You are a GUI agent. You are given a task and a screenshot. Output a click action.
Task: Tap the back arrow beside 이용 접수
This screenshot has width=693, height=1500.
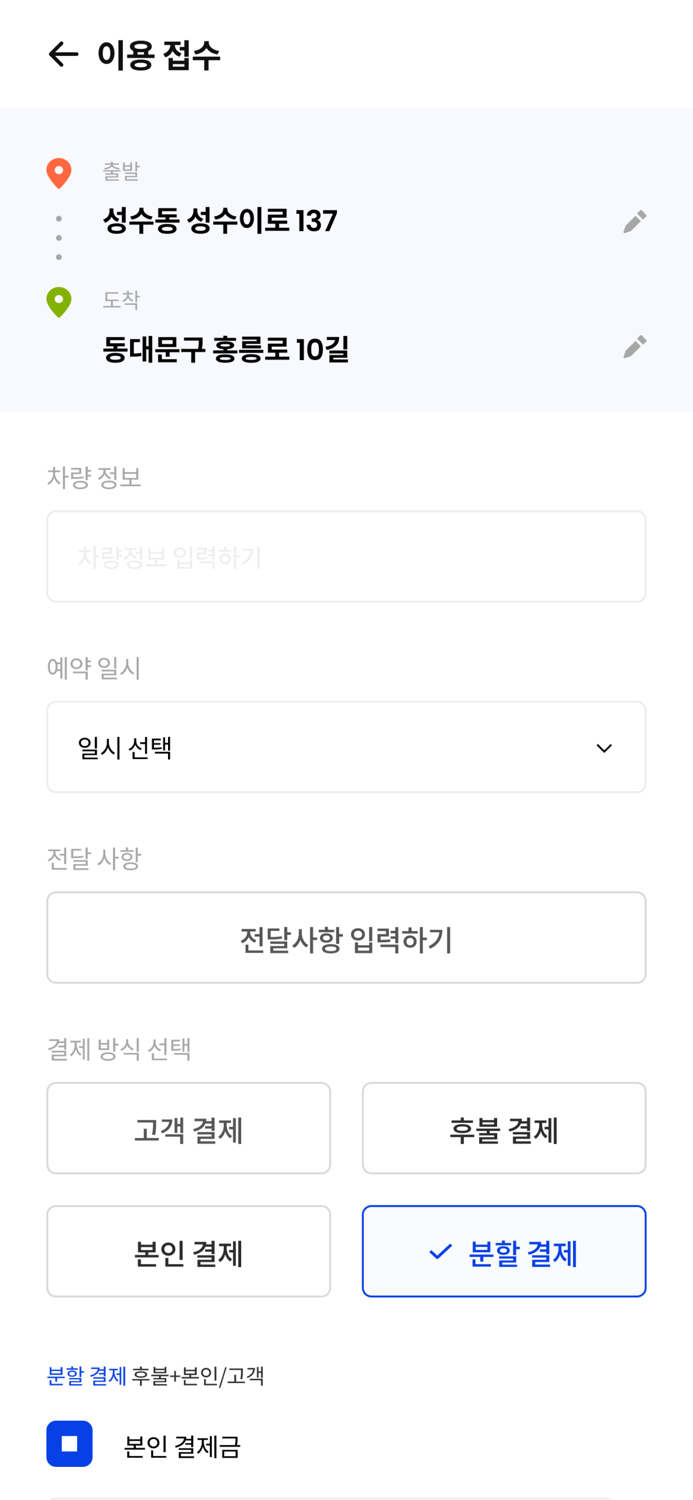pyautogui.click(x=62, y=54)
